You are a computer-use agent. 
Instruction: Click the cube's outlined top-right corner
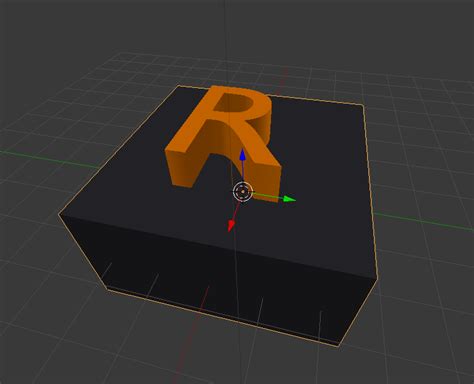point(363,105)
